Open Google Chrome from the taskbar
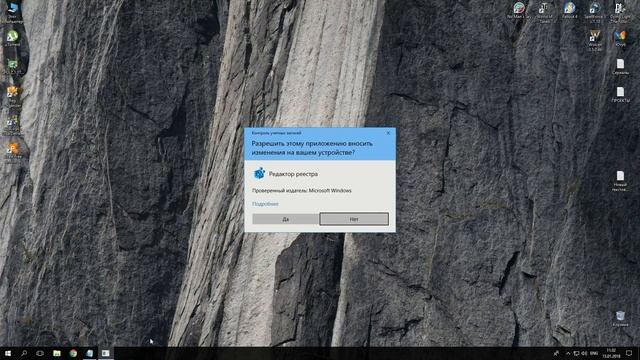Image resolution: width=640 pixels, height=360 pixels. [73, 353]
